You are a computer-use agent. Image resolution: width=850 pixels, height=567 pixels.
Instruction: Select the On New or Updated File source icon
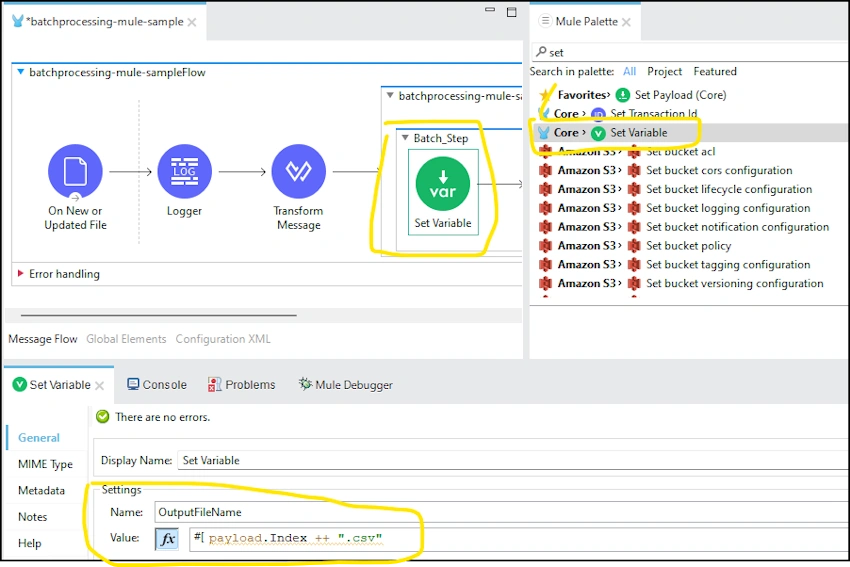(x=75, y=171)
